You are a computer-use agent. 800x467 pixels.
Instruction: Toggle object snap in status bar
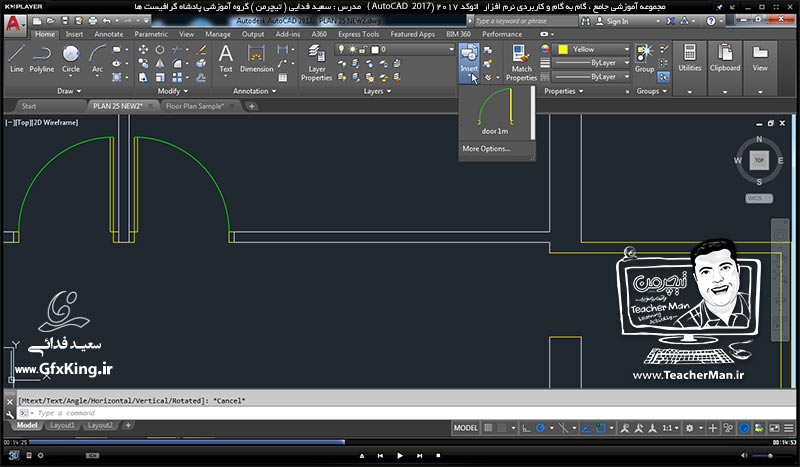point(601,428)
